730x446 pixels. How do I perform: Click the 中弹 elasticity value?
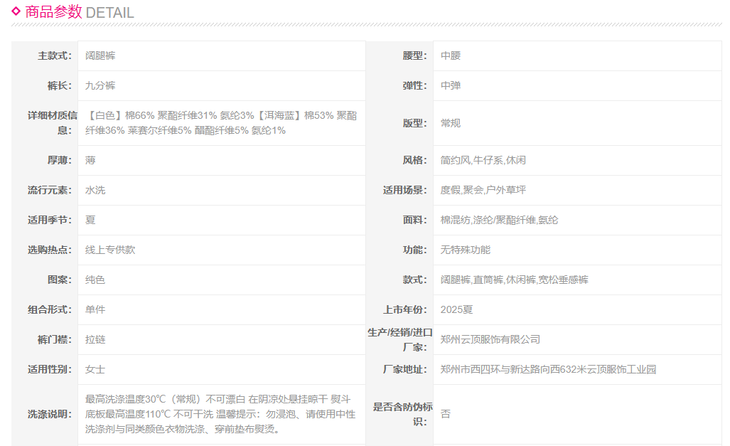(451, 86)
